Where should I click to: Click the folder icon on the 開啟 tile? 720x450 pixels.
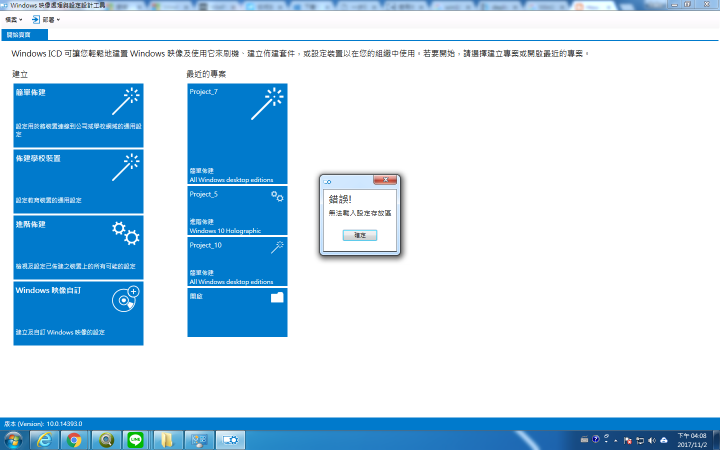tap(277, 297)
